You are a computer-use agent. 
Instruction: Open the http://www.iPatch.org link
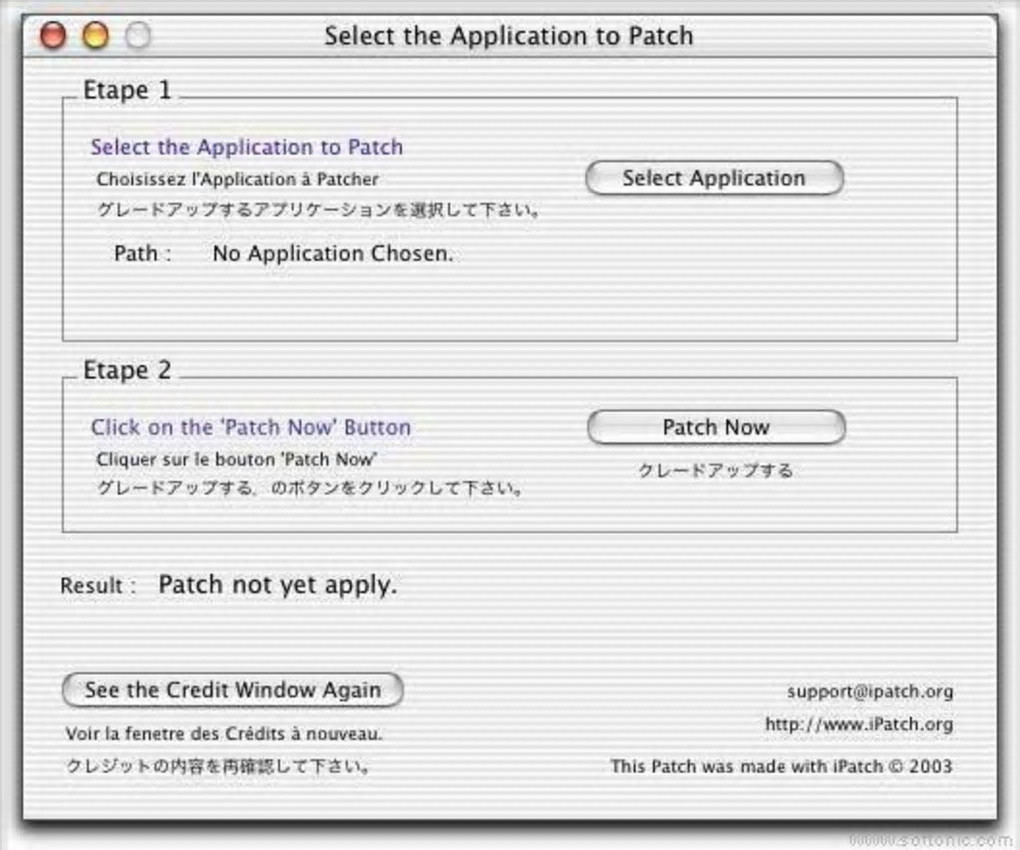(x=859, y=724)
